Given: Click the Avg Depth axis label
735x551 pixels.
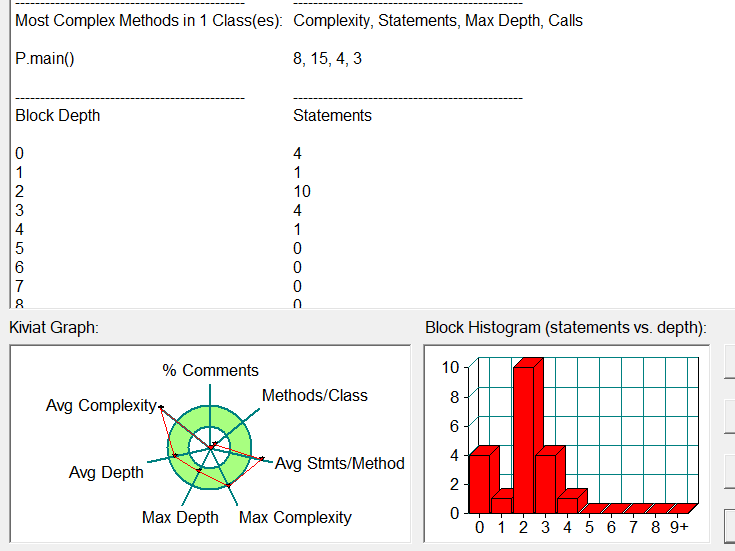Looking at the screenshot, I should click(x=106, y=472).
